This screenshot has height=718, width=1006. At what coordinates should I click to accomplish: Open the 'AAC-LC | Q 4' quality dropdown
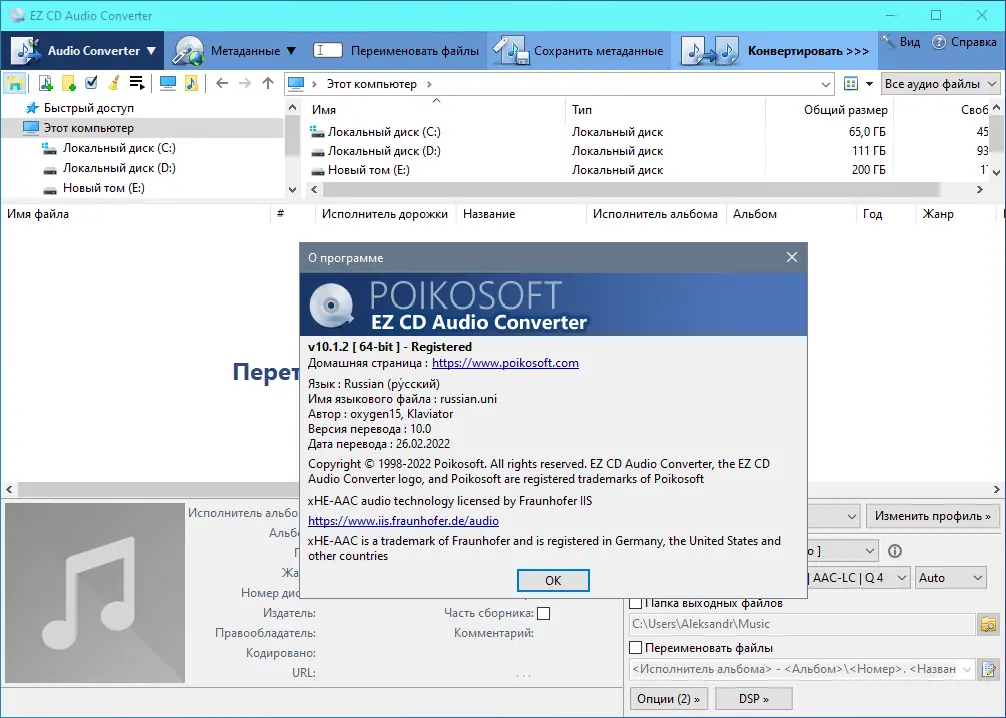858,578
